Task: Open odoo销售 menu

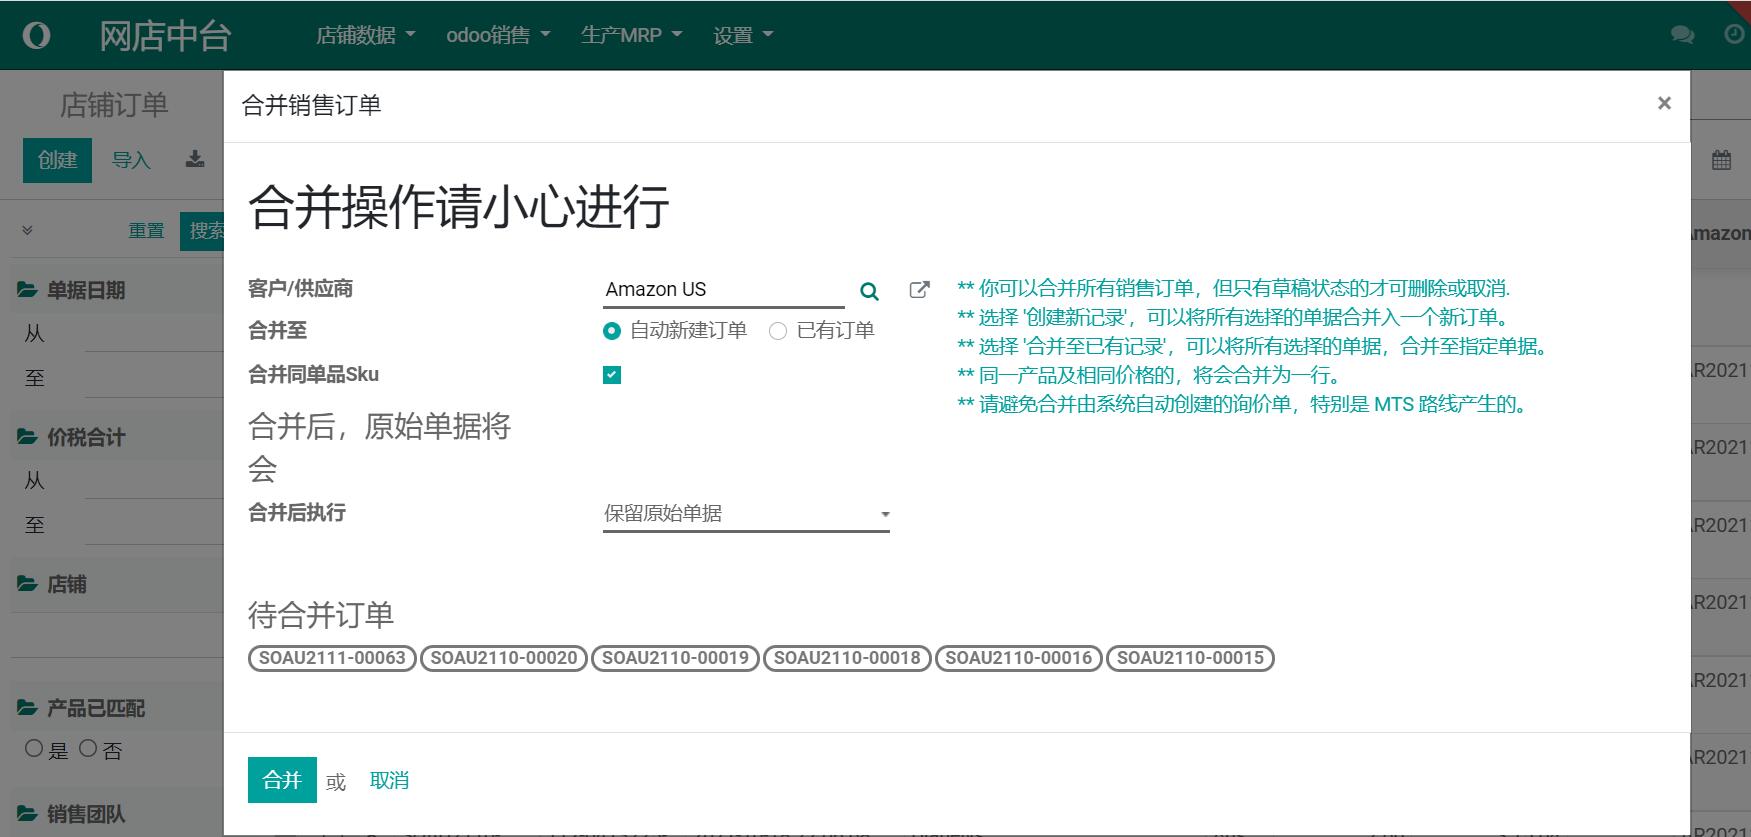Action: point(498,35)
